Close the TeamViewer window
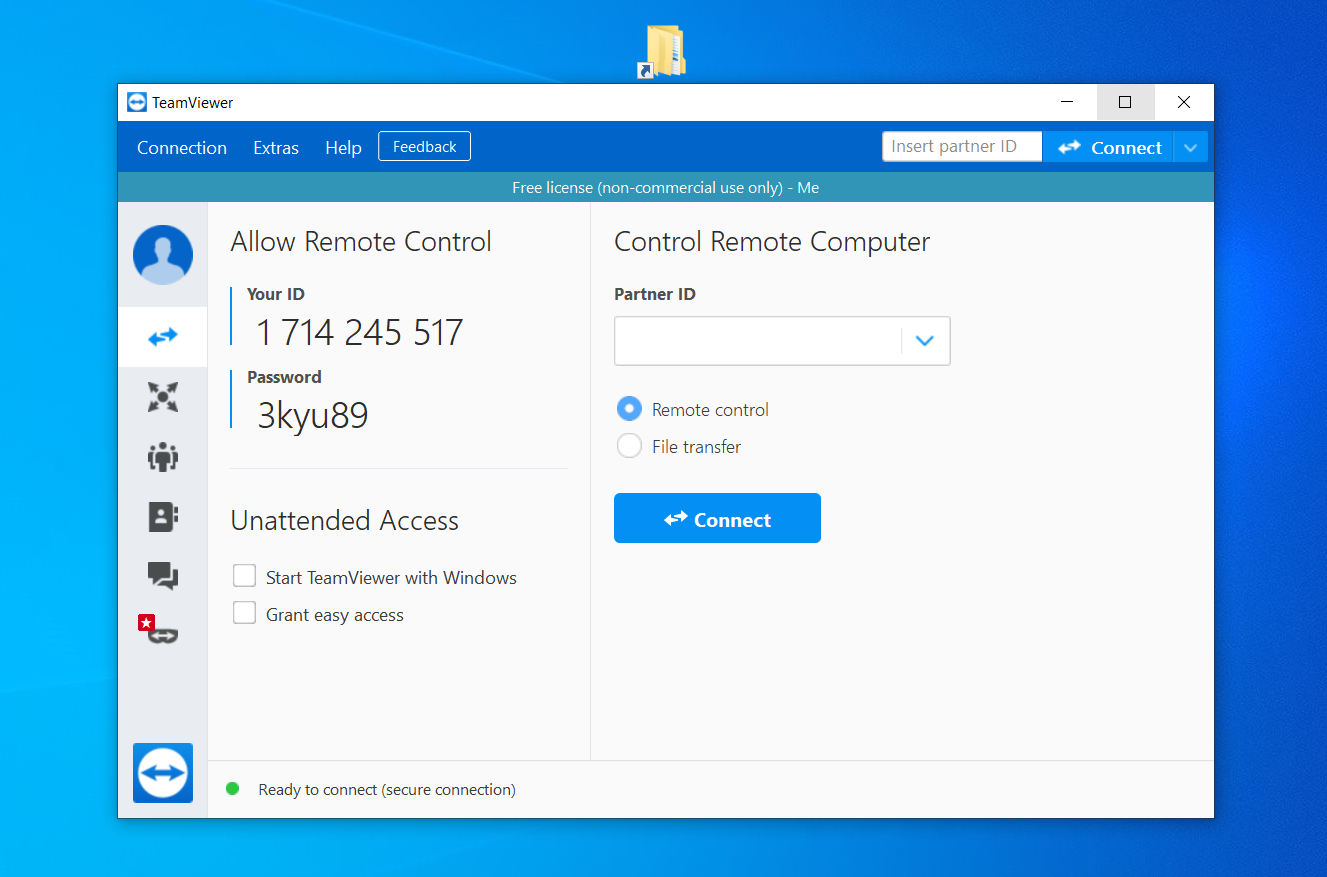1327x877 pixels. [x=1184, y=102]
